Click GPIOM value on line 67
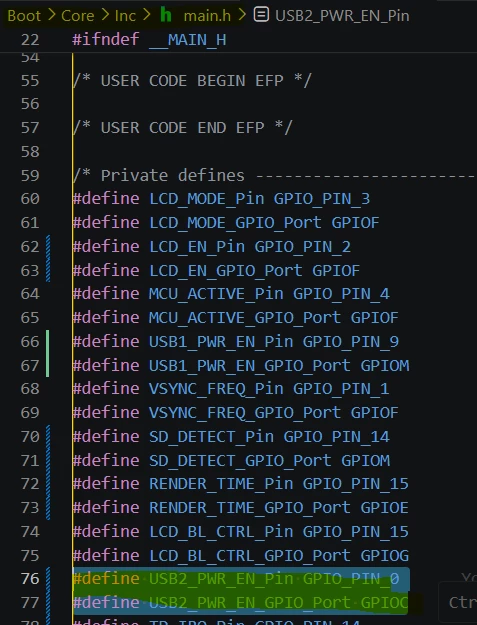The image size is (477, 625). point(385,366)
